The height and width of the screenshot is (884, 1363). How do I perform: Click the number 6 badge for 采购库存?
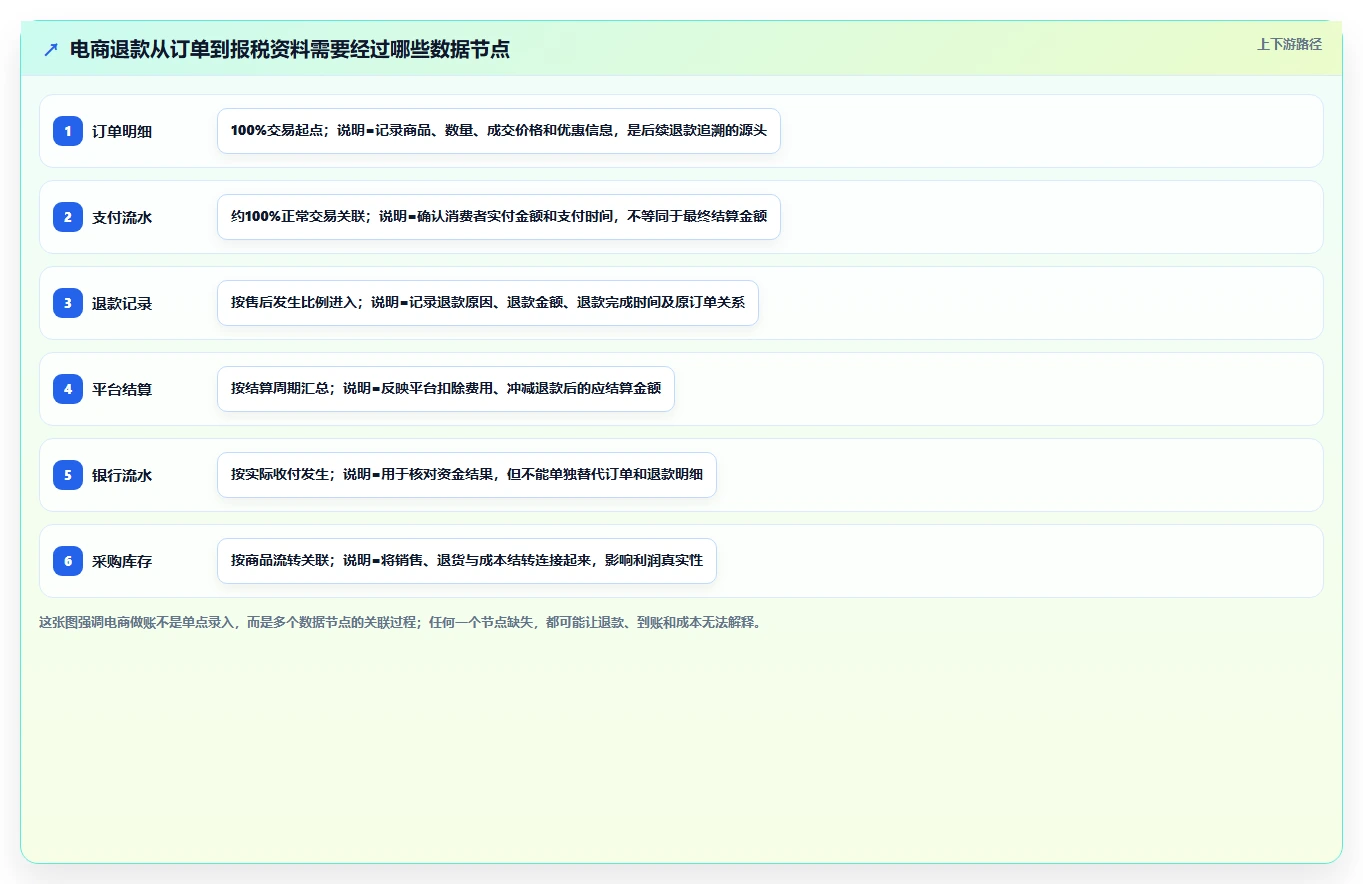point(68,560)
